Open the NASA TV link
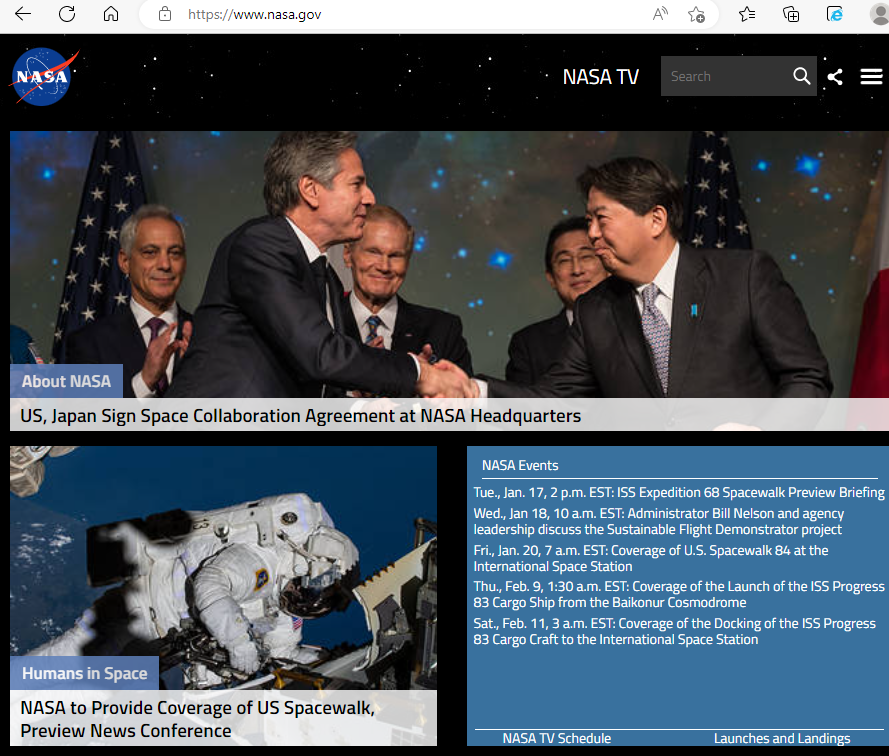889x756 pixels. (600, 77)
